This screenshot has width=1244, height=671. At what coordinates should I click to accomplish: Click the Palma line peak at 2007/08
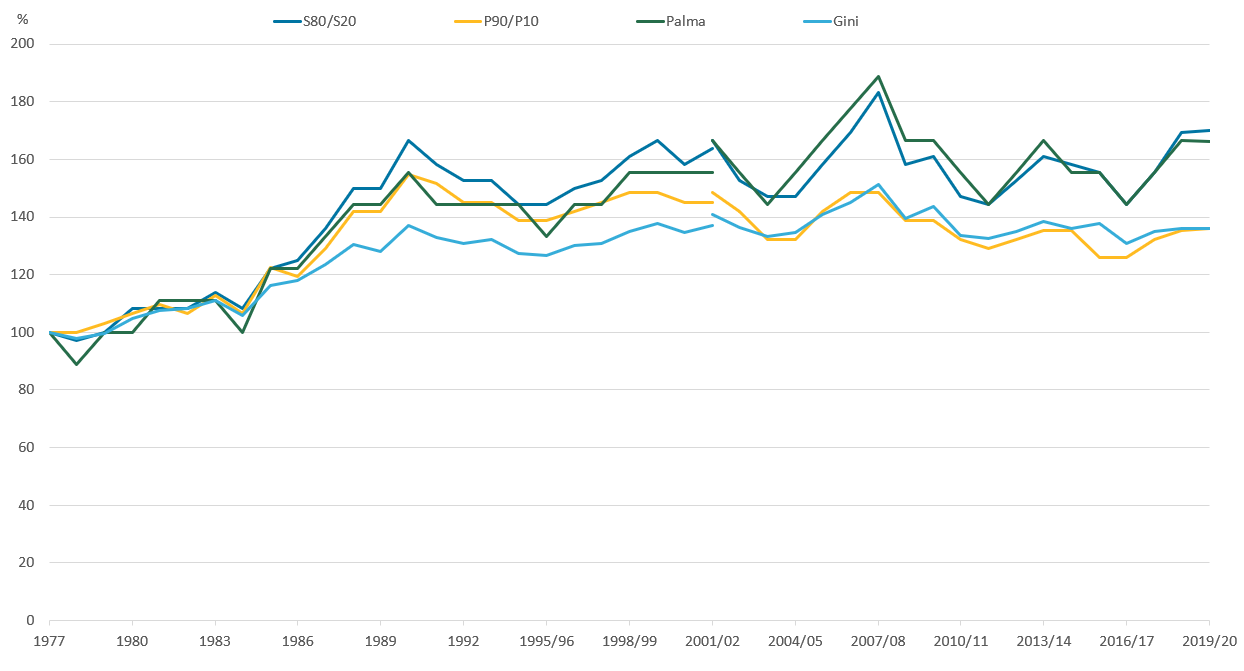click(x=878, y=76)
